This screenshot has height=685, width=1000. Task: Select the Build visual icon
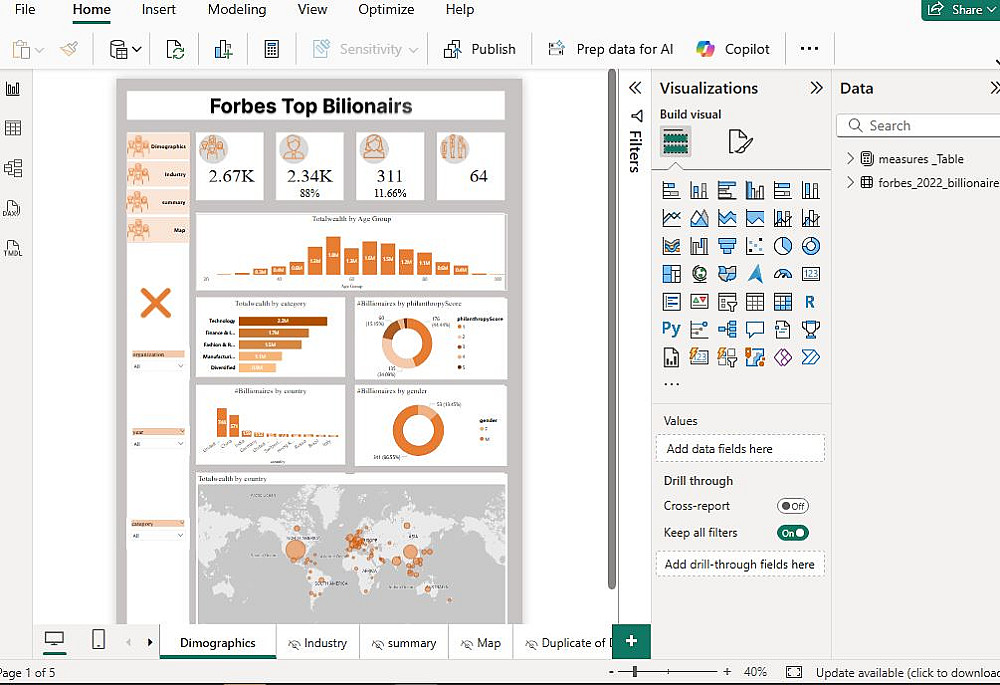[x=675, y=142]
